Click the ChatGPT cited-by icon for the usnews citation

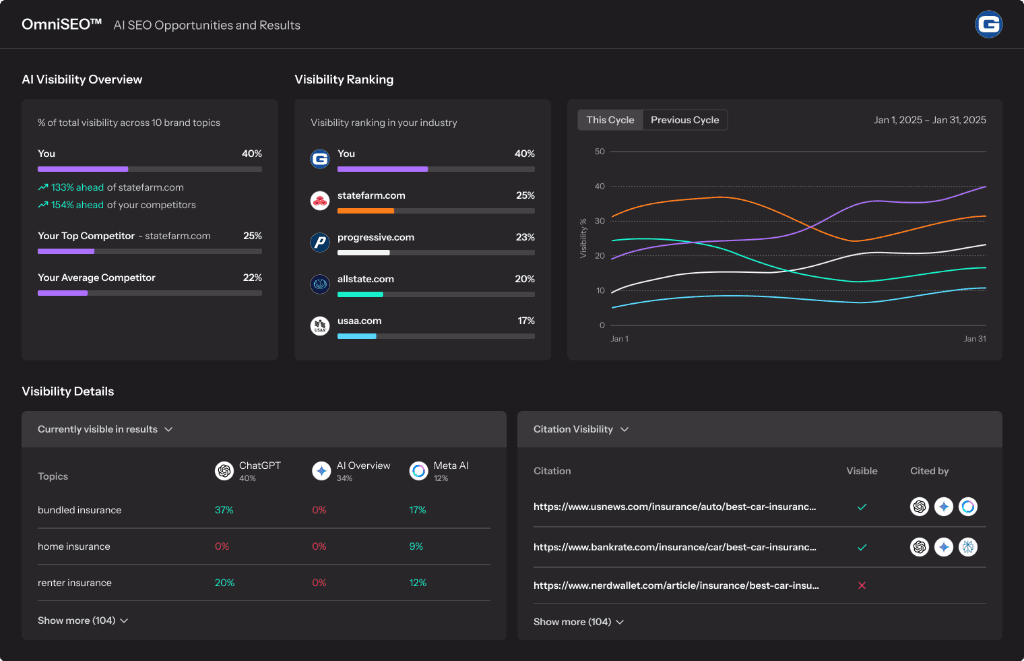click(919, 507)
